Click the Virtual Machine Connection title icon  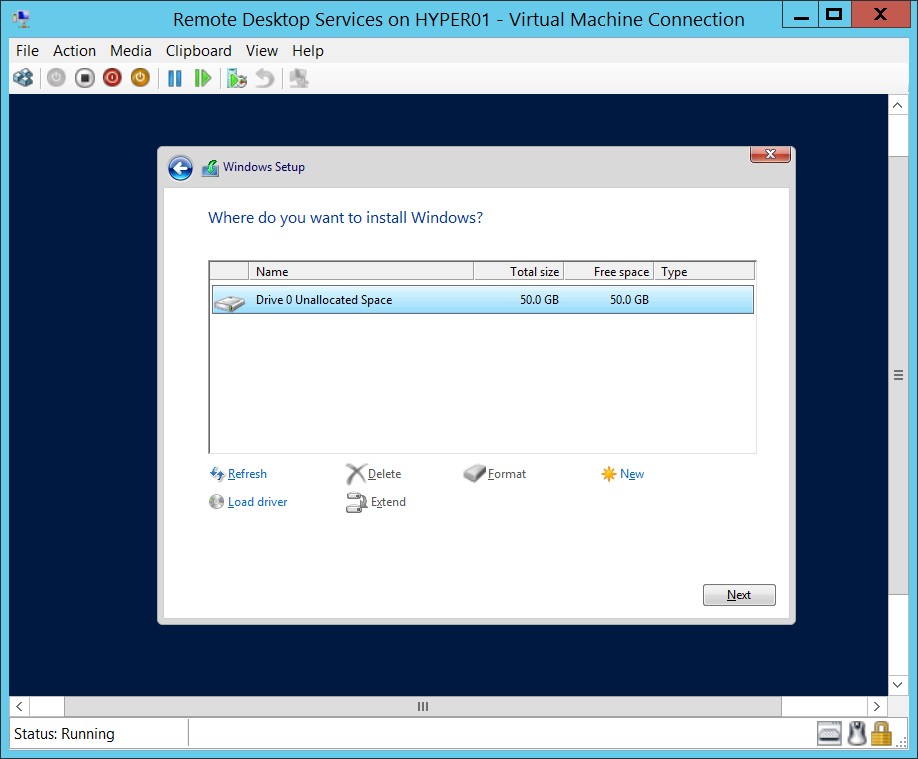(x=22, y=19)
